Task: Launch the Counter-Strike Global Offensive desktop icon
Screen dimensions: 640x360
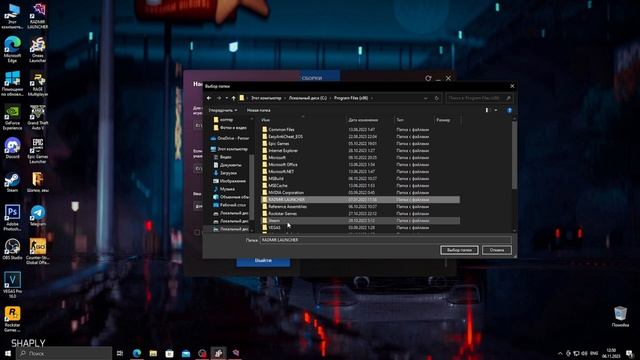Action: click(38, 251)
